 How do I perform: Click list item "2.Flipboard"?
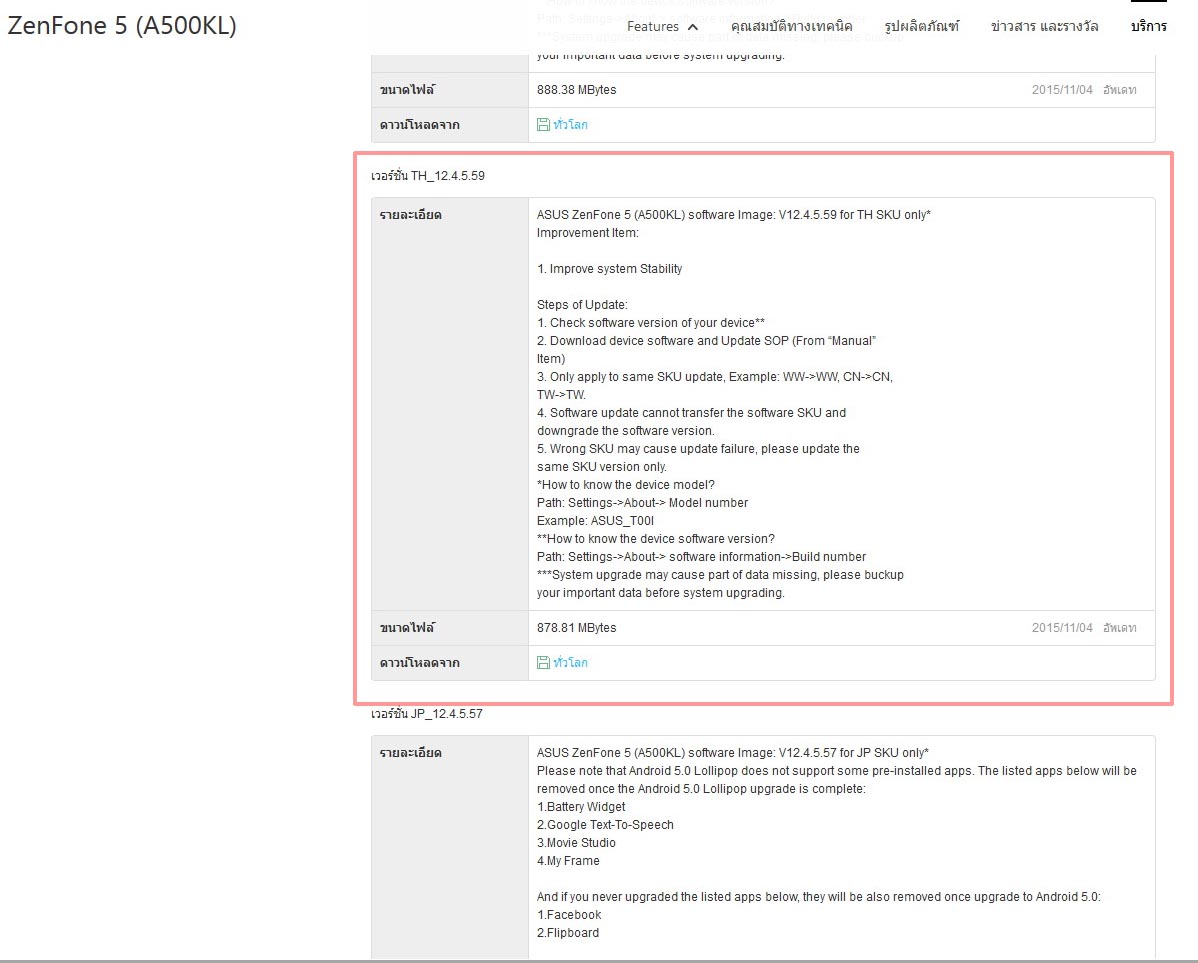(568, 932)
